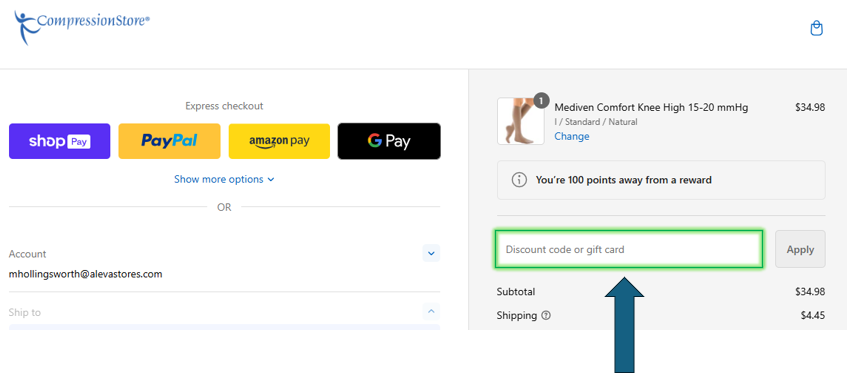Open the shopping bag cart icon
This screenshot has width=854, height=375.
point(816,28)
